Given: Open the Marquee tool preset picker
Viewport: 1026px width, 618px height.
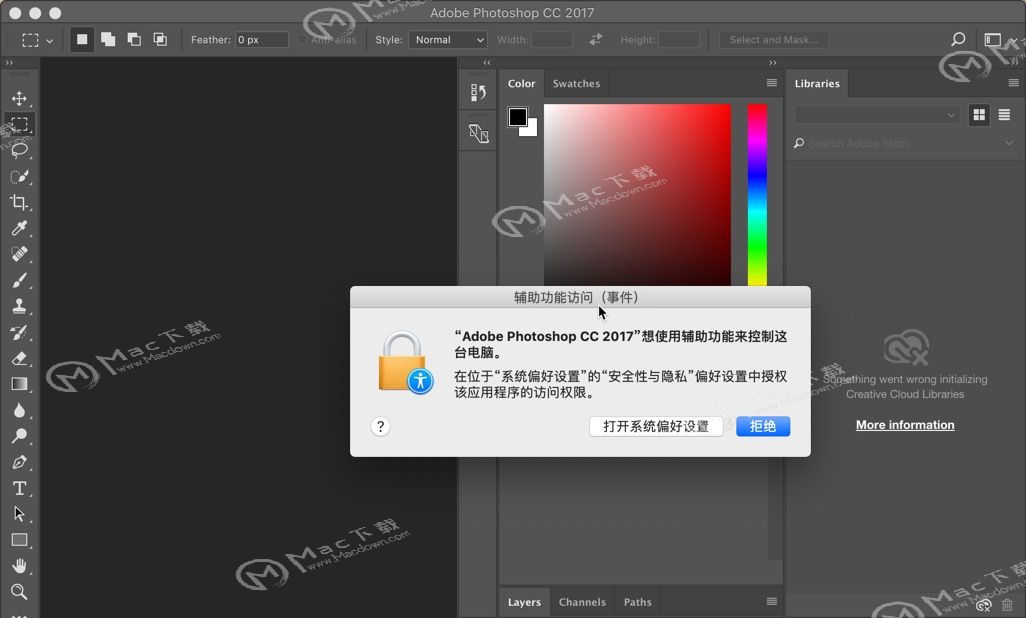Looking at the screenshot, I should coord(37,40).
